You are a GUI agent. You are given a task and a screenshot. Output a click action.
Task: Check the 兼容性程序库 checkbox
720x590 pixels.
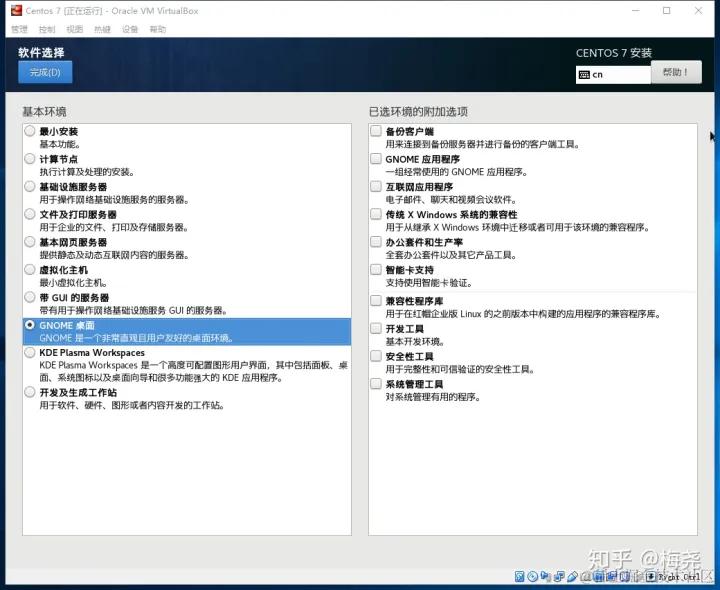[376, 301]
